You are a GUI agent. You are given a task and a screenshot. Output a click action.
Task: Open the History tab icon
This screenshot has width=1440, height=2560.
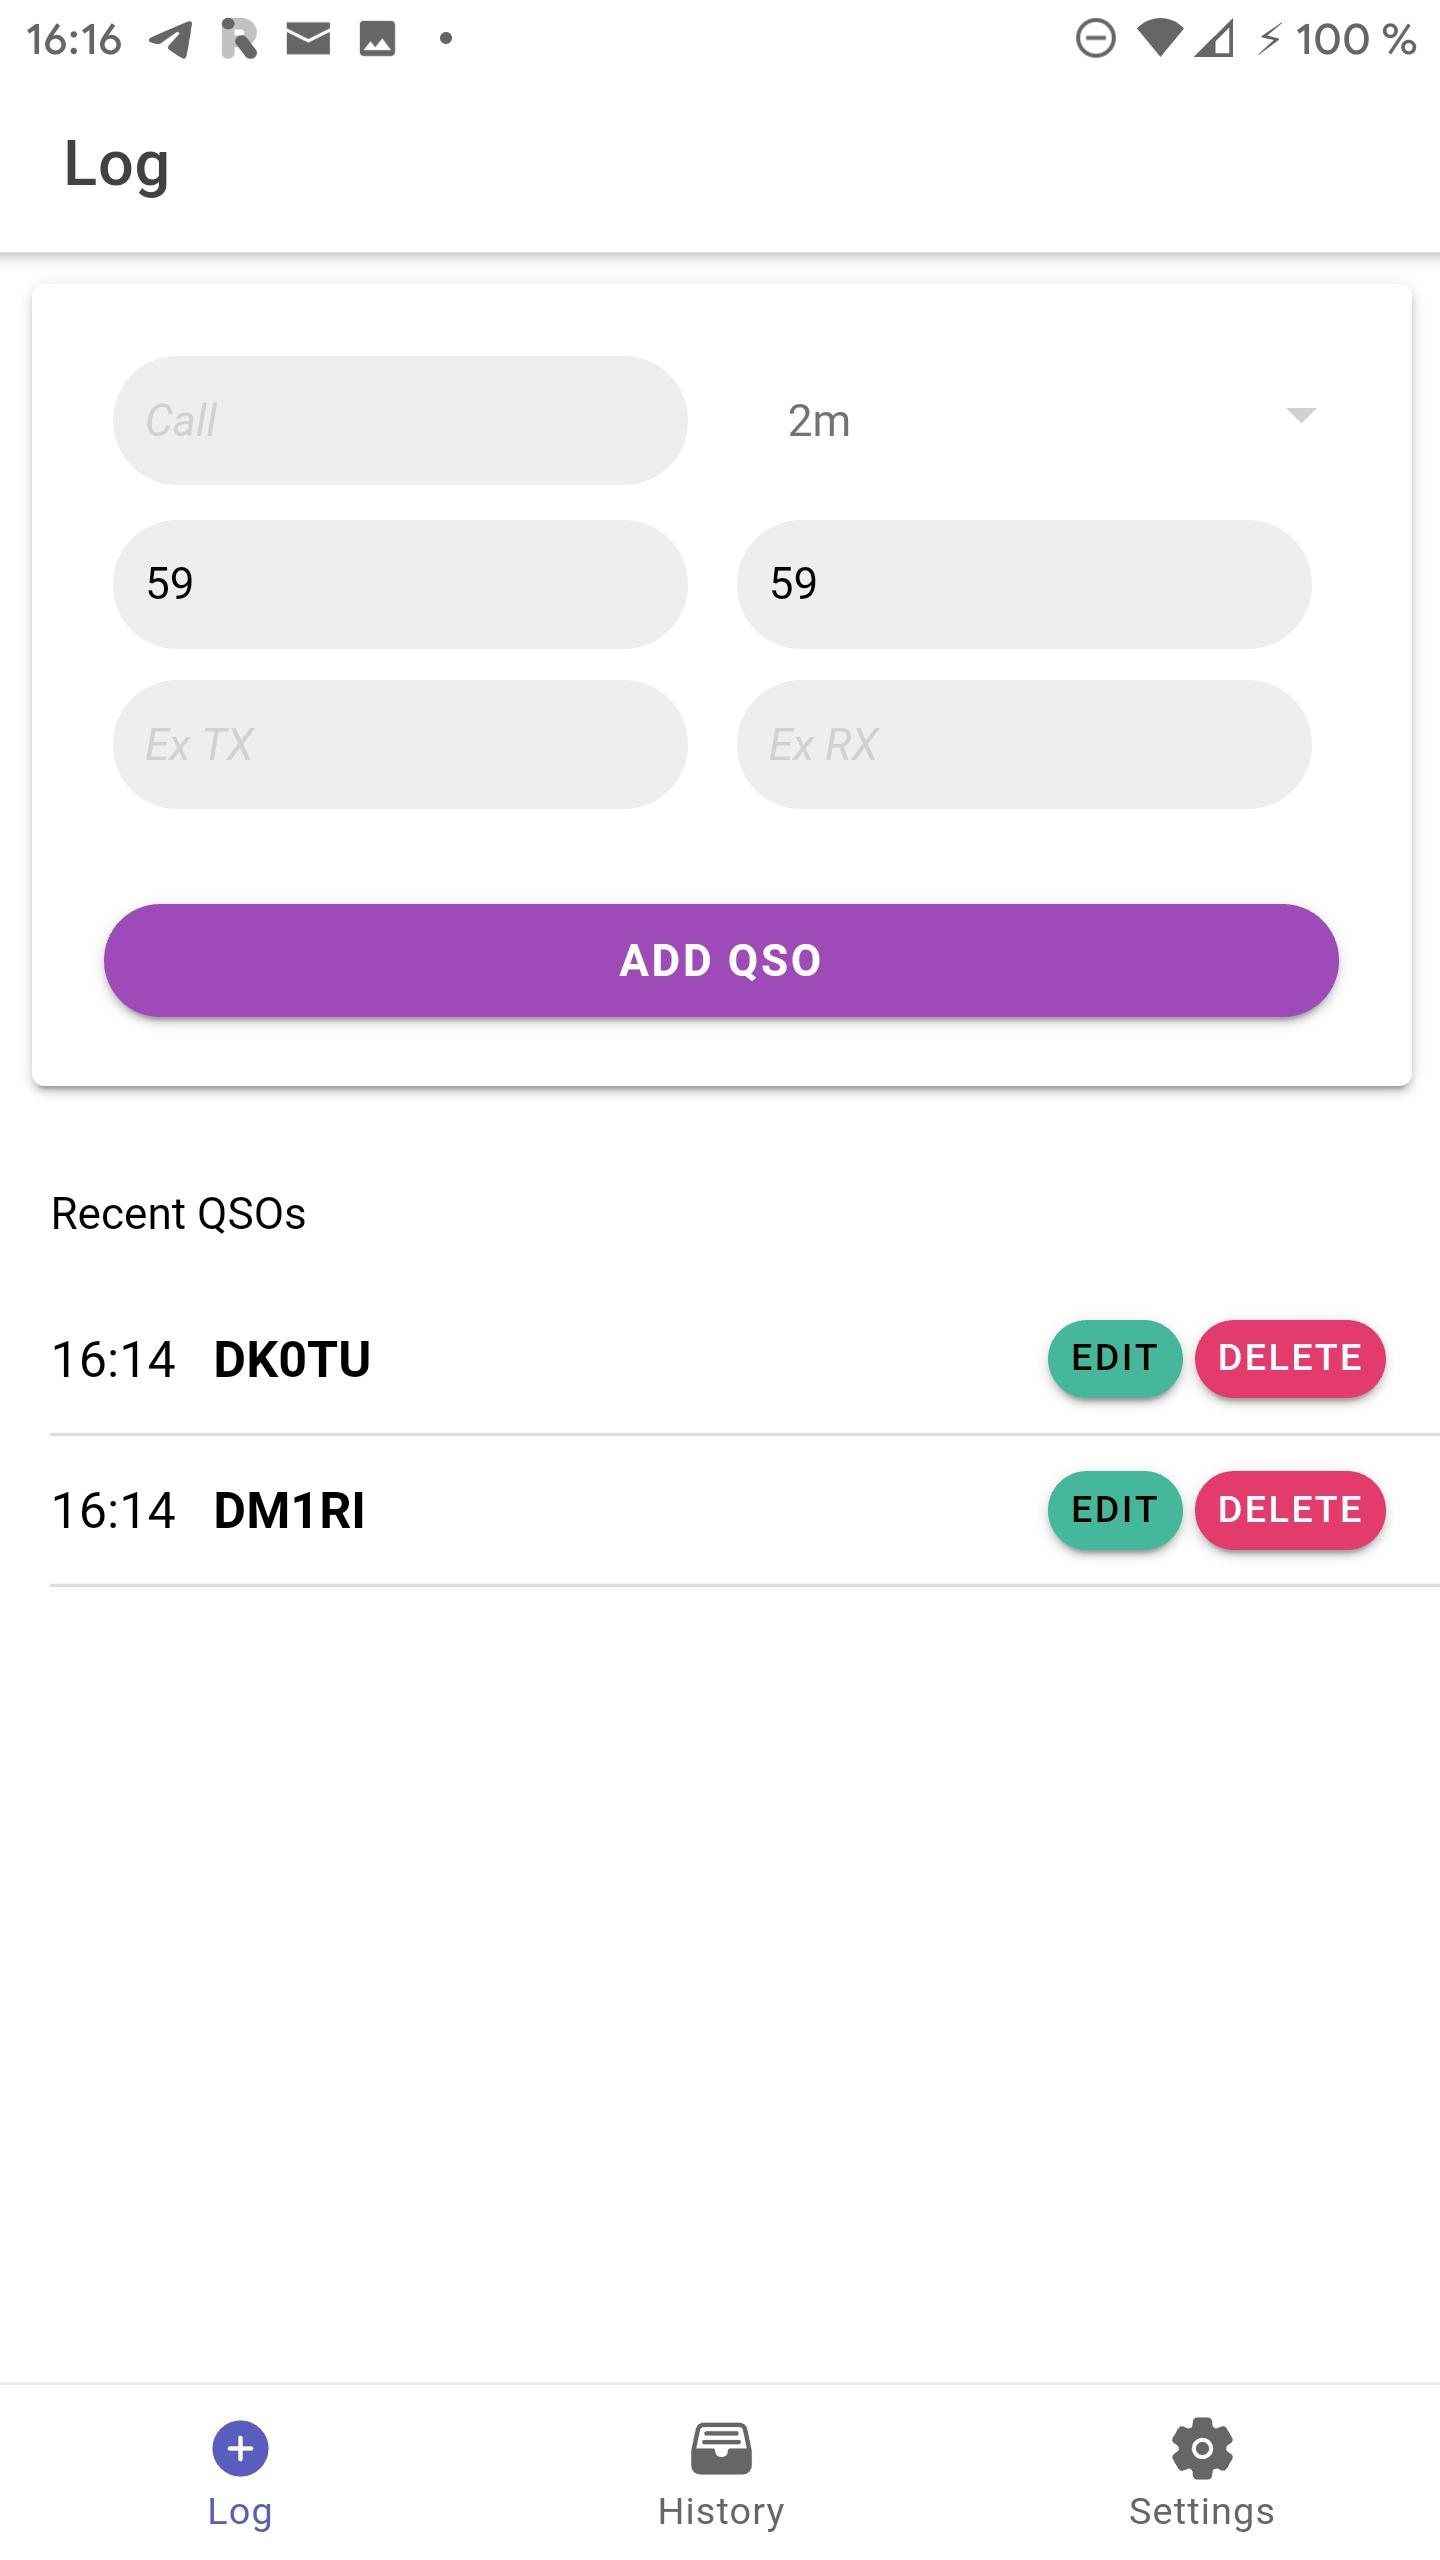click(720, 2448)
